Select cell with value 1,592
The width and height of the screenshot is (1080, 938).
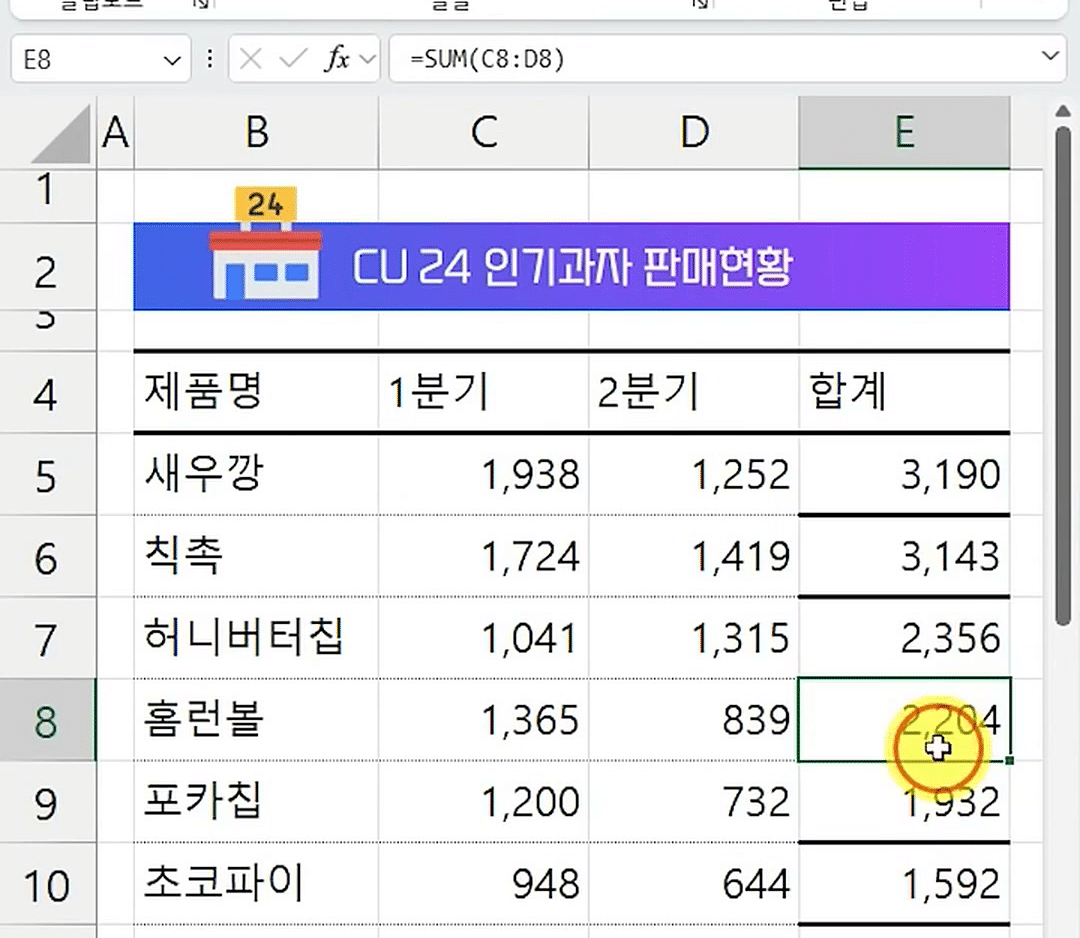tap(904, 884)
